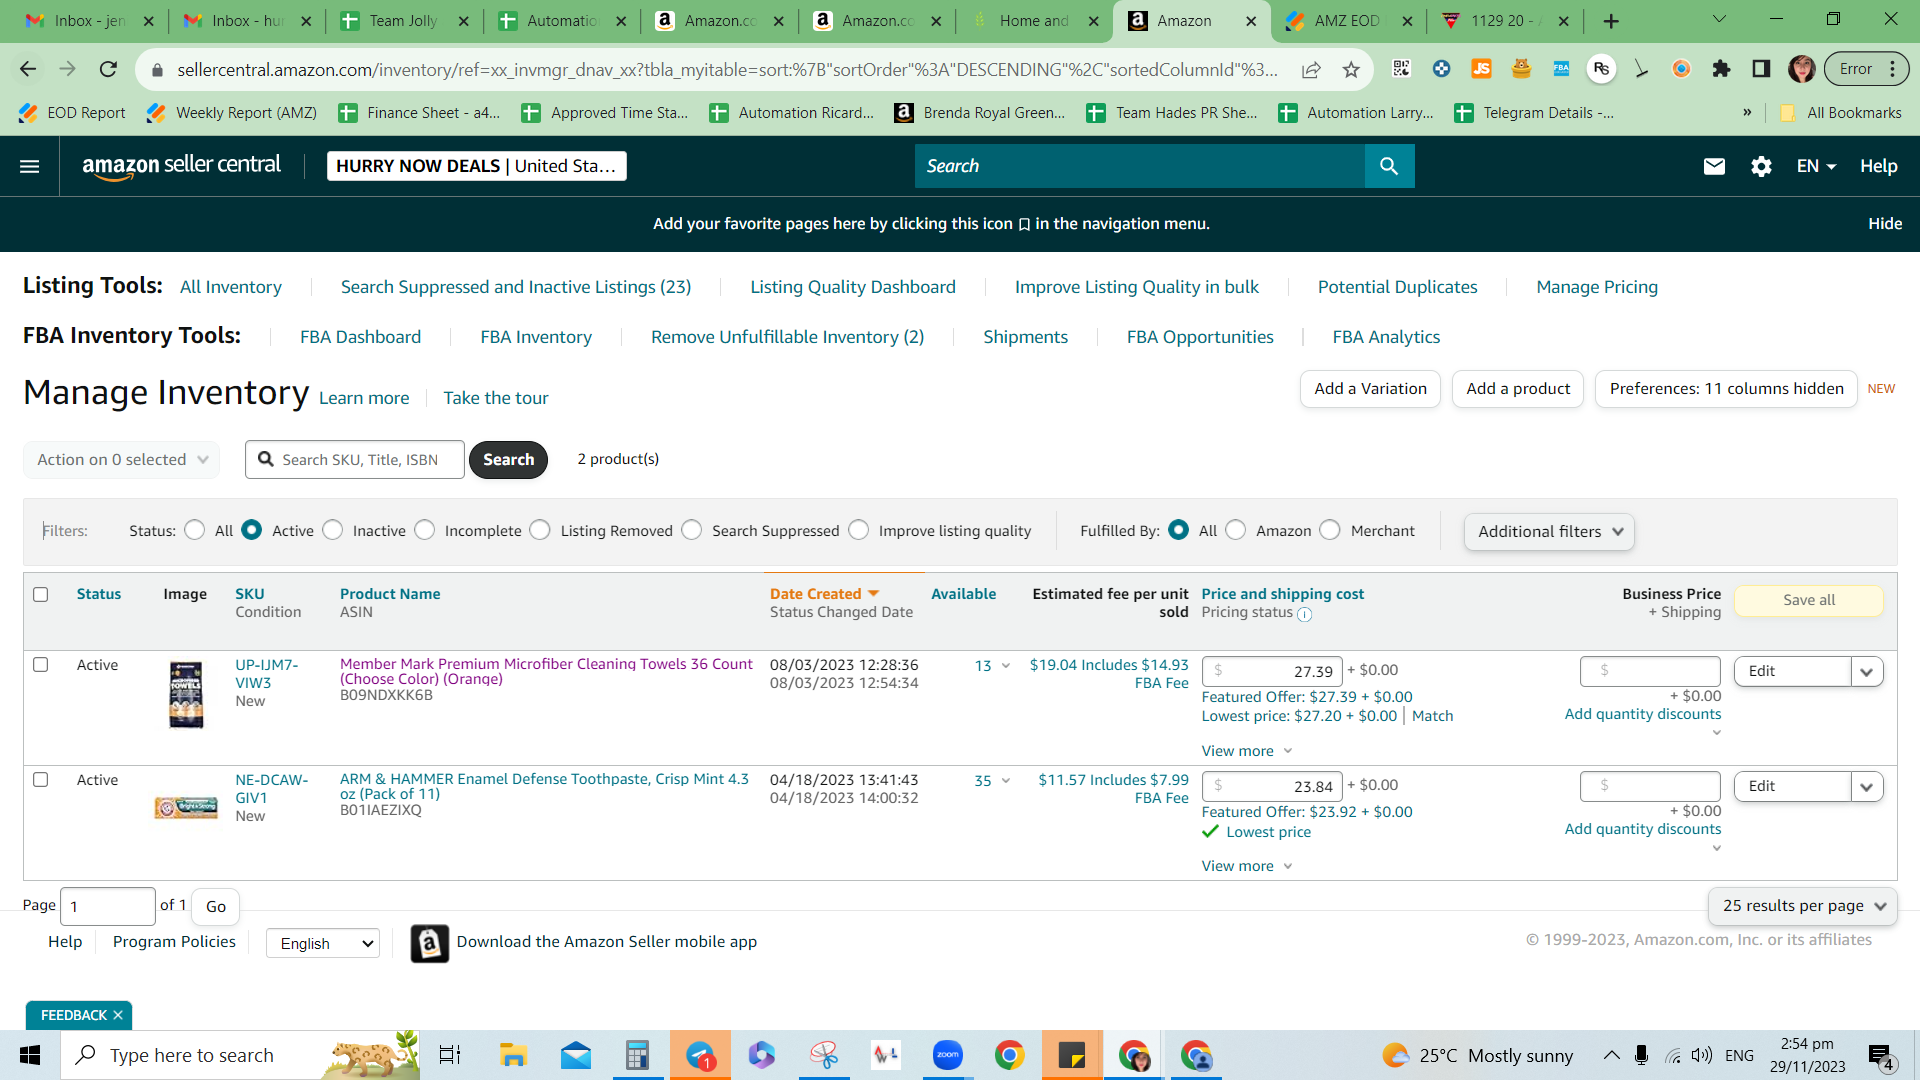Open the Seller Central hamburger menu
Image resolution: width=1920 pixels, height=1080 pixels.
(x=30, y=166)
